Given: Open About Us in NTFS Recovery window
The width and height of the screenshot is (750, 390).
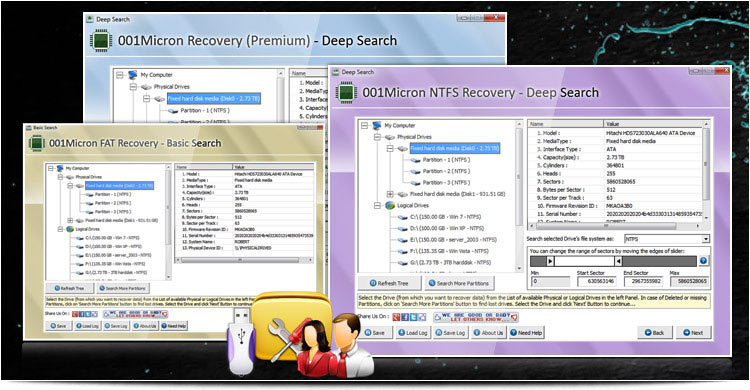Looking at the screenshot, I should tap(488, 333).
